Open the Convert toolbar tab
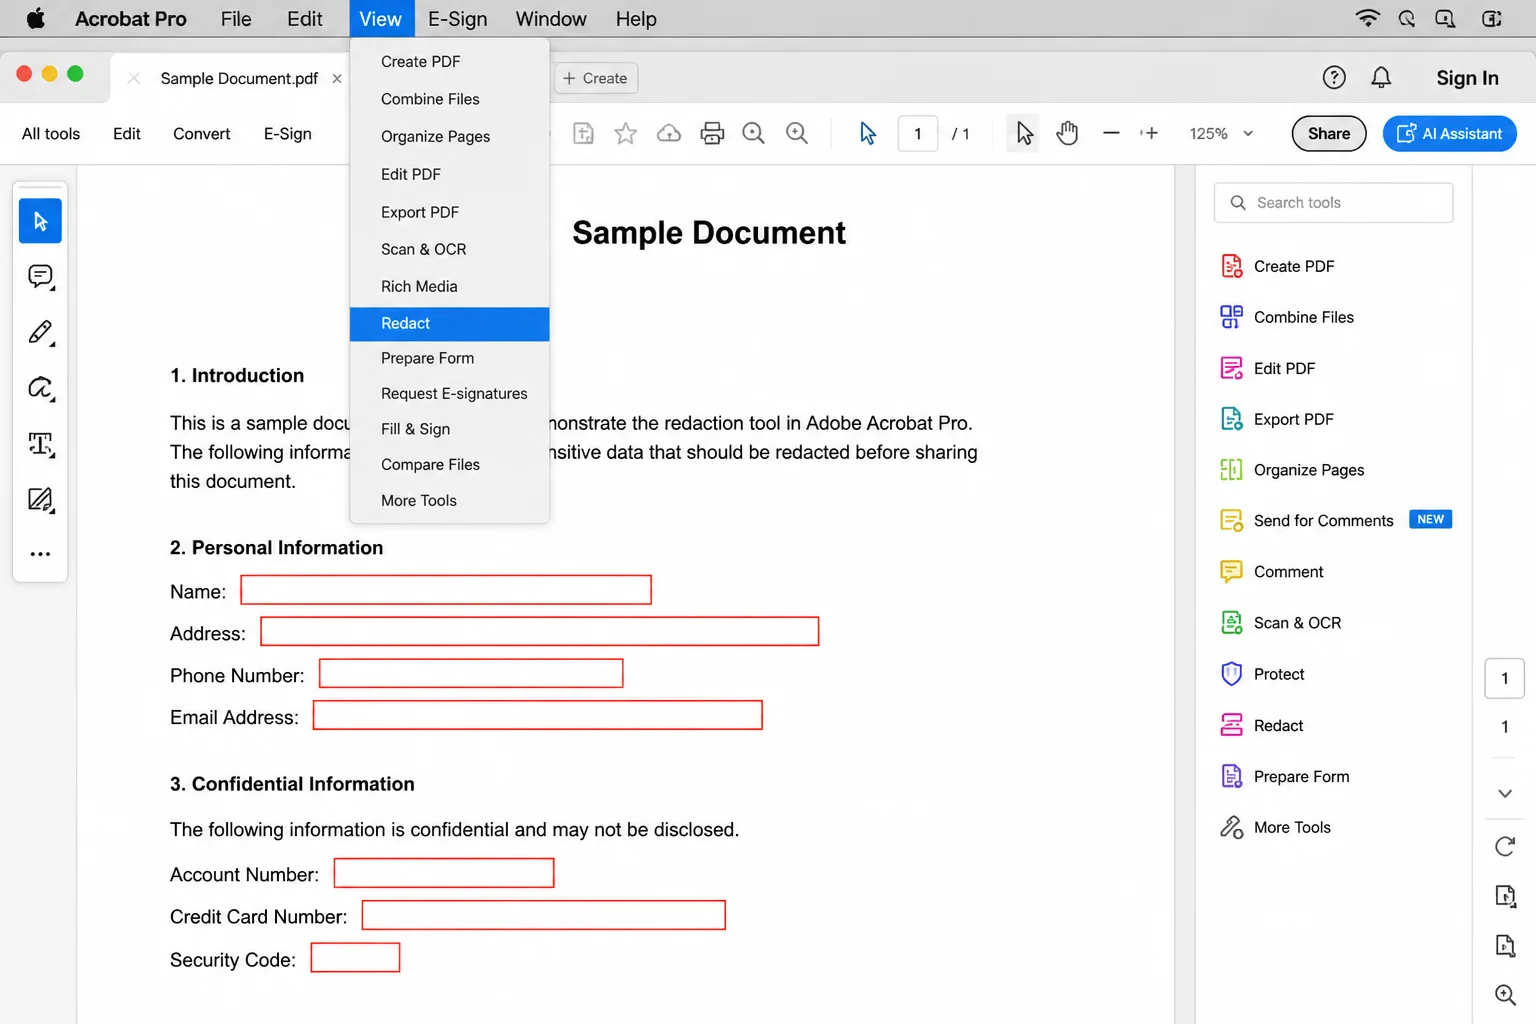The width and height of the screenshot is (1536, 1024). (x=202, y=134)
